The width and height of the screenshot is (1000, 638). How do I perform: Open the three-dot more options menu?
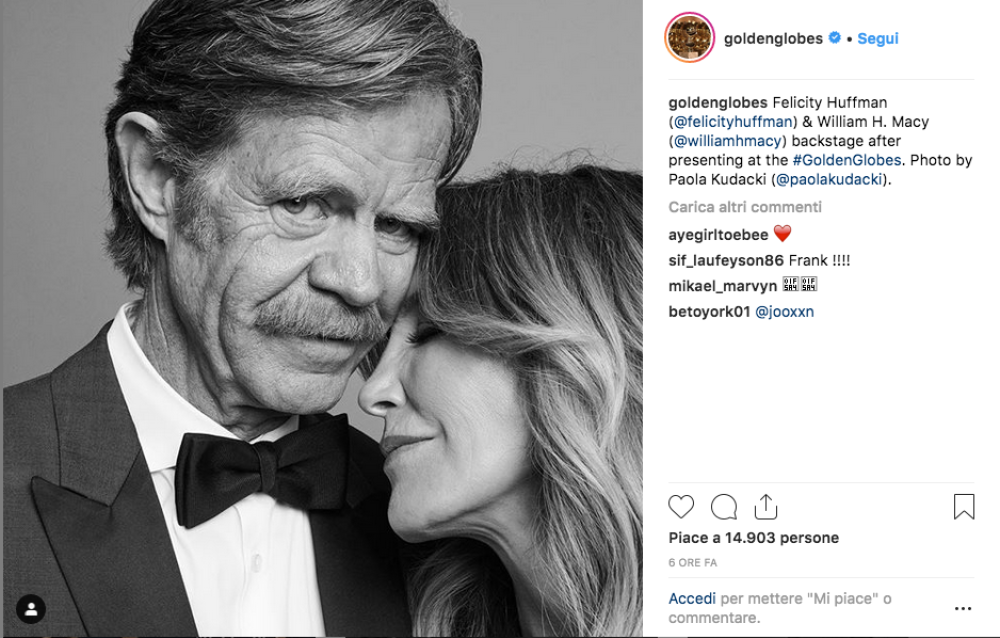tap(963, 608)
